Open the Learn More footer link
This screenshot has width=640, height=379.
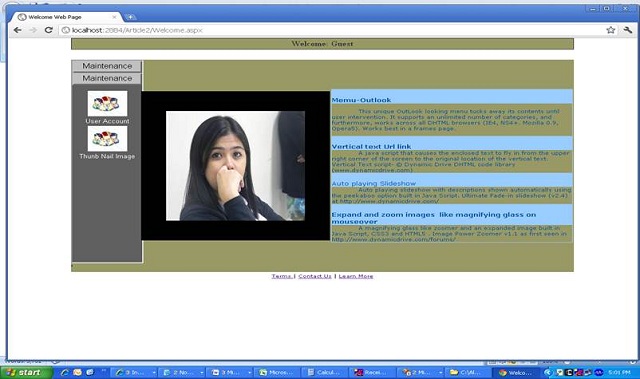356,276
